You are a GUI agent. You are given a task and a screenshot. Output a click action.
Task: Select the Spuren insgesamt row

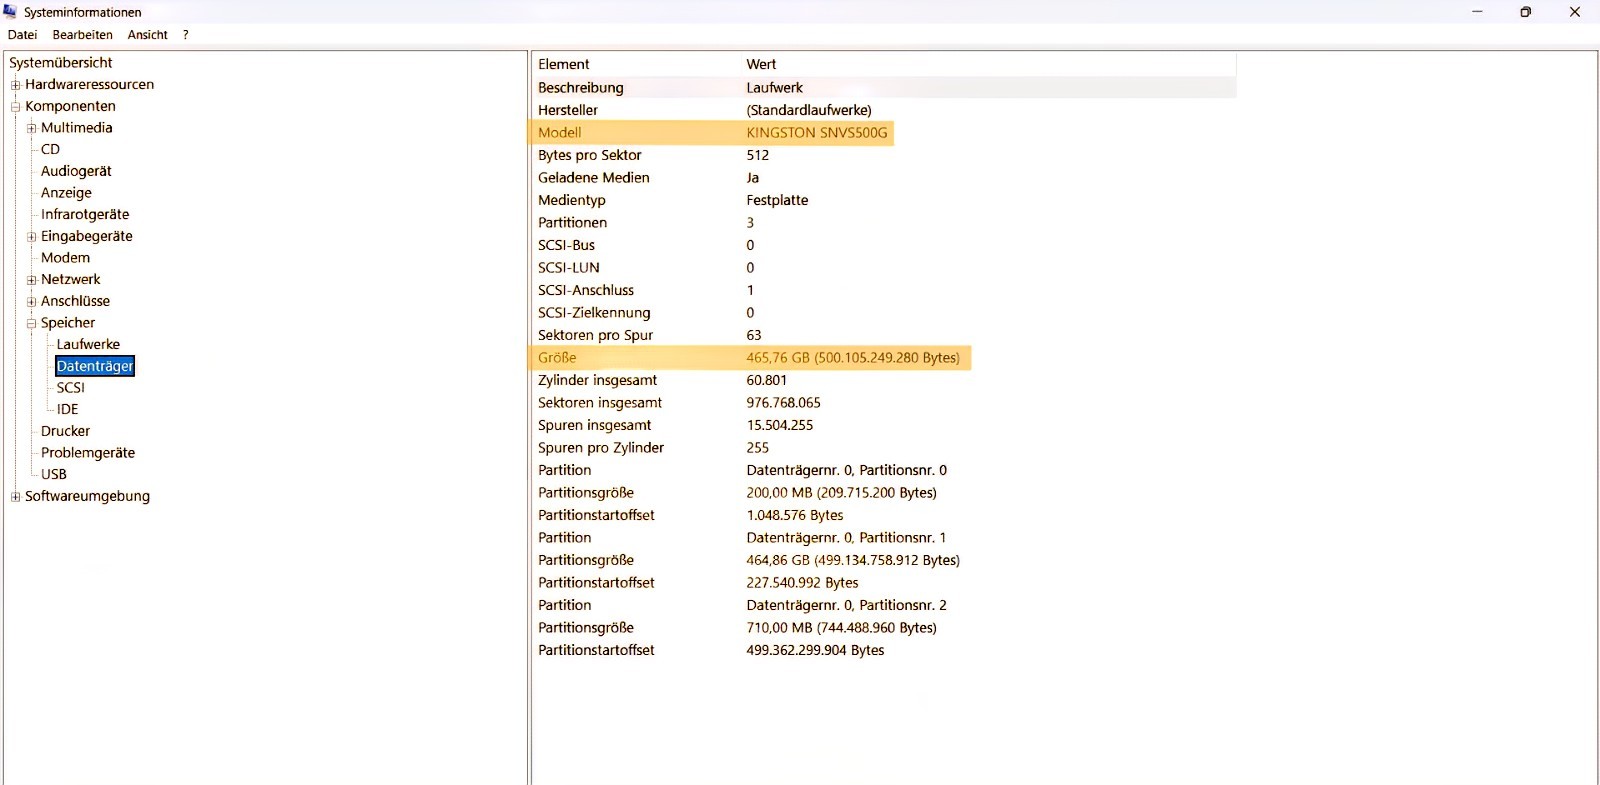(884, 425)
